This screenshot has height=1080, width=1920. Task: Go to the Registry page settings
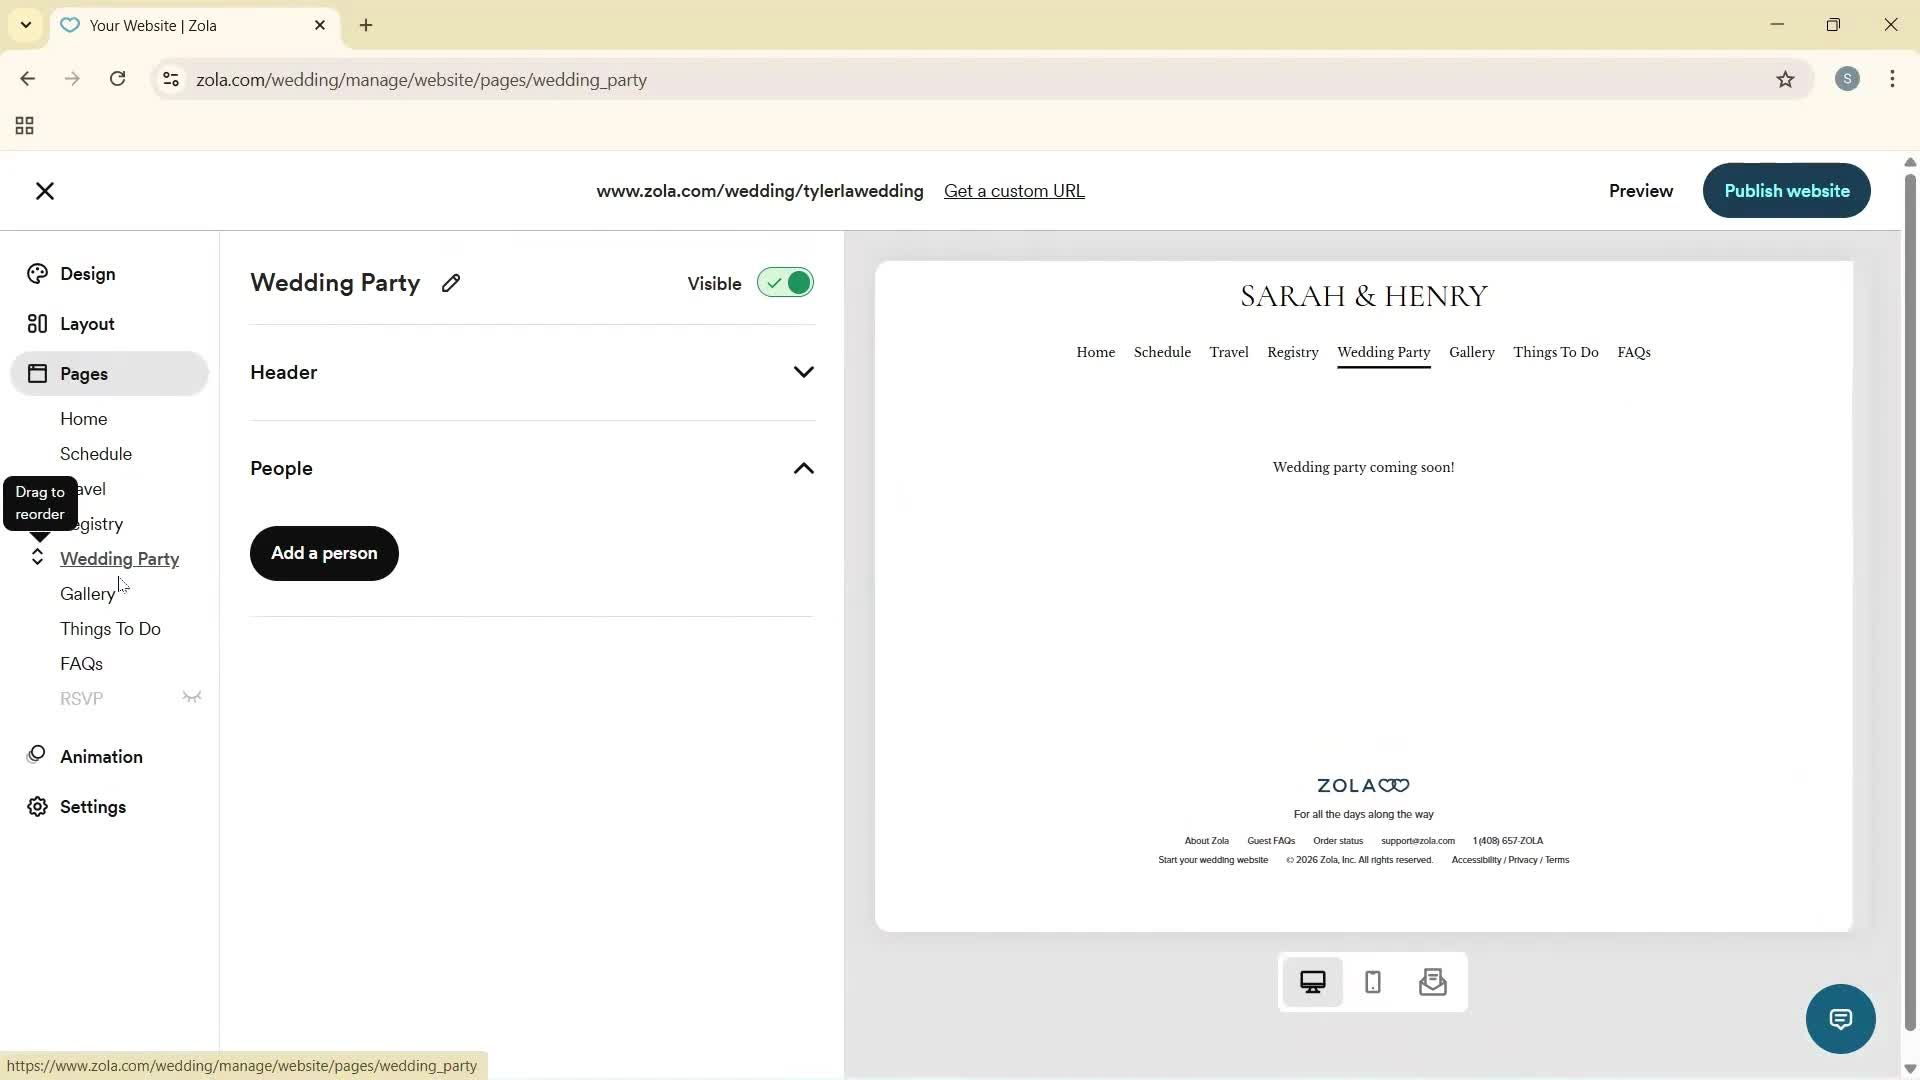[x=97, y=523]
